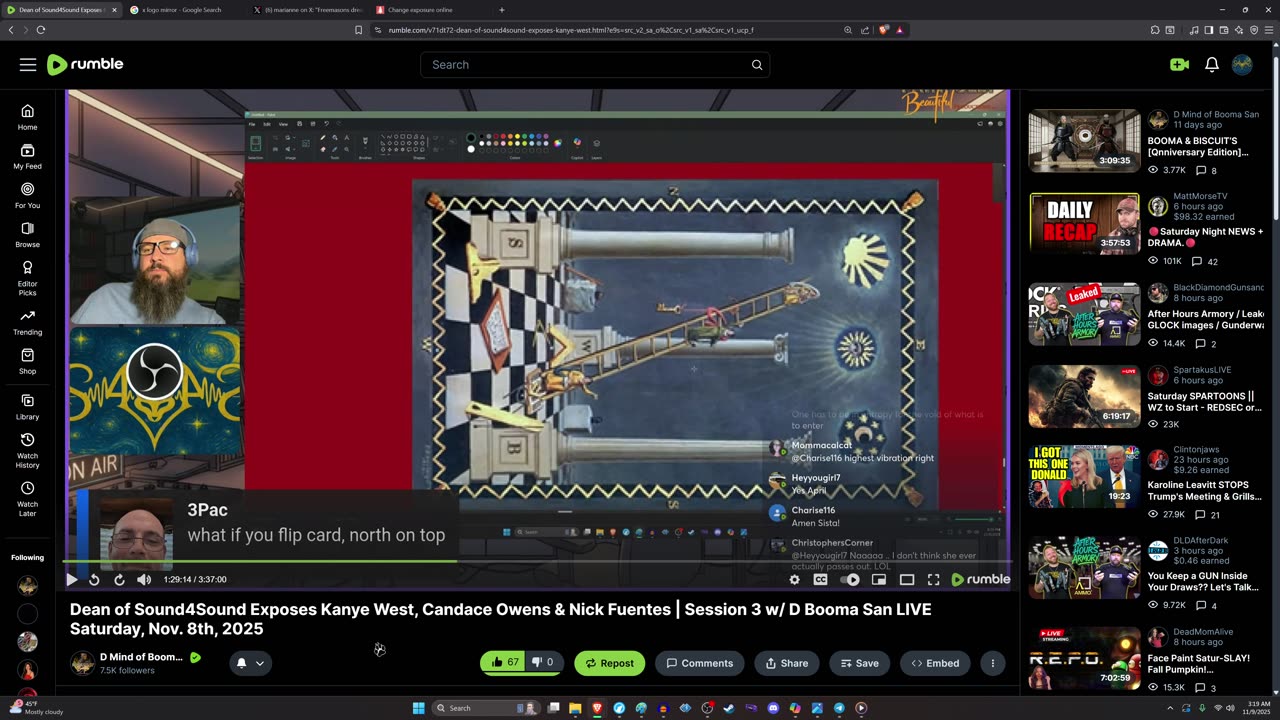Dislike the video with thumbs down
1280x720 pixels.
pyautogui.click(x=544, y=663)
